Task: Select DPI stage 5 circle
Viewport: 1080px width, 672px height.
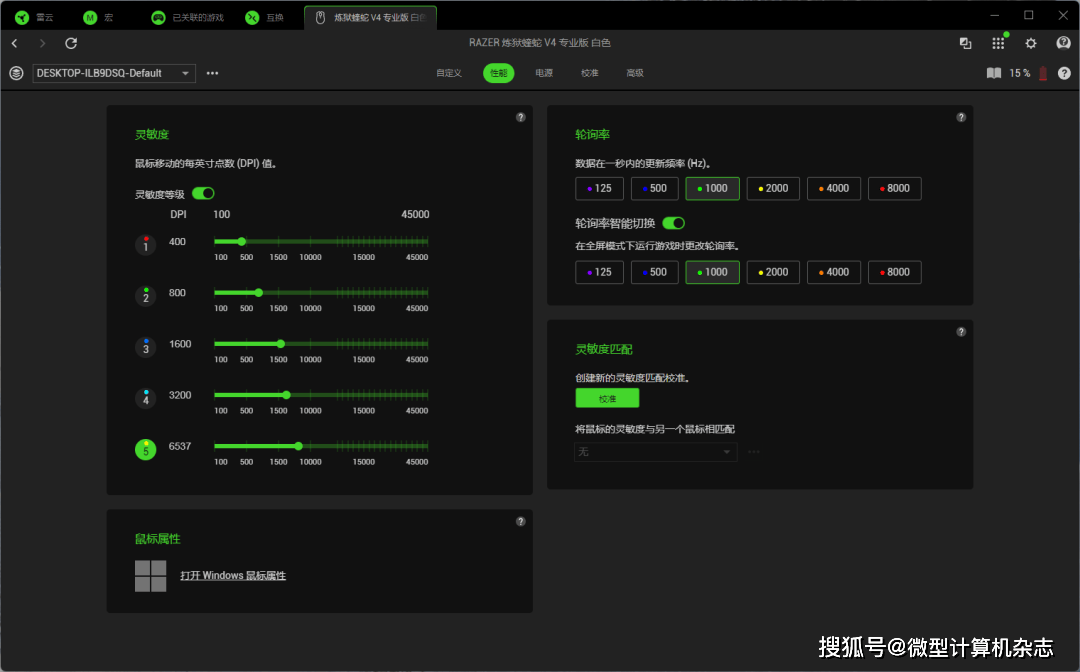Action: (146, 450)
